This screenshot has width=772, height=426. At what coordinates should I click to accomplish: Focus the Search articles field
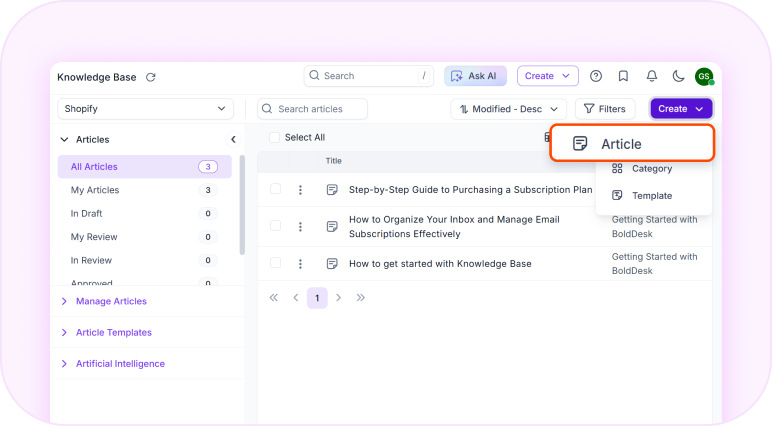coord(312,109)
